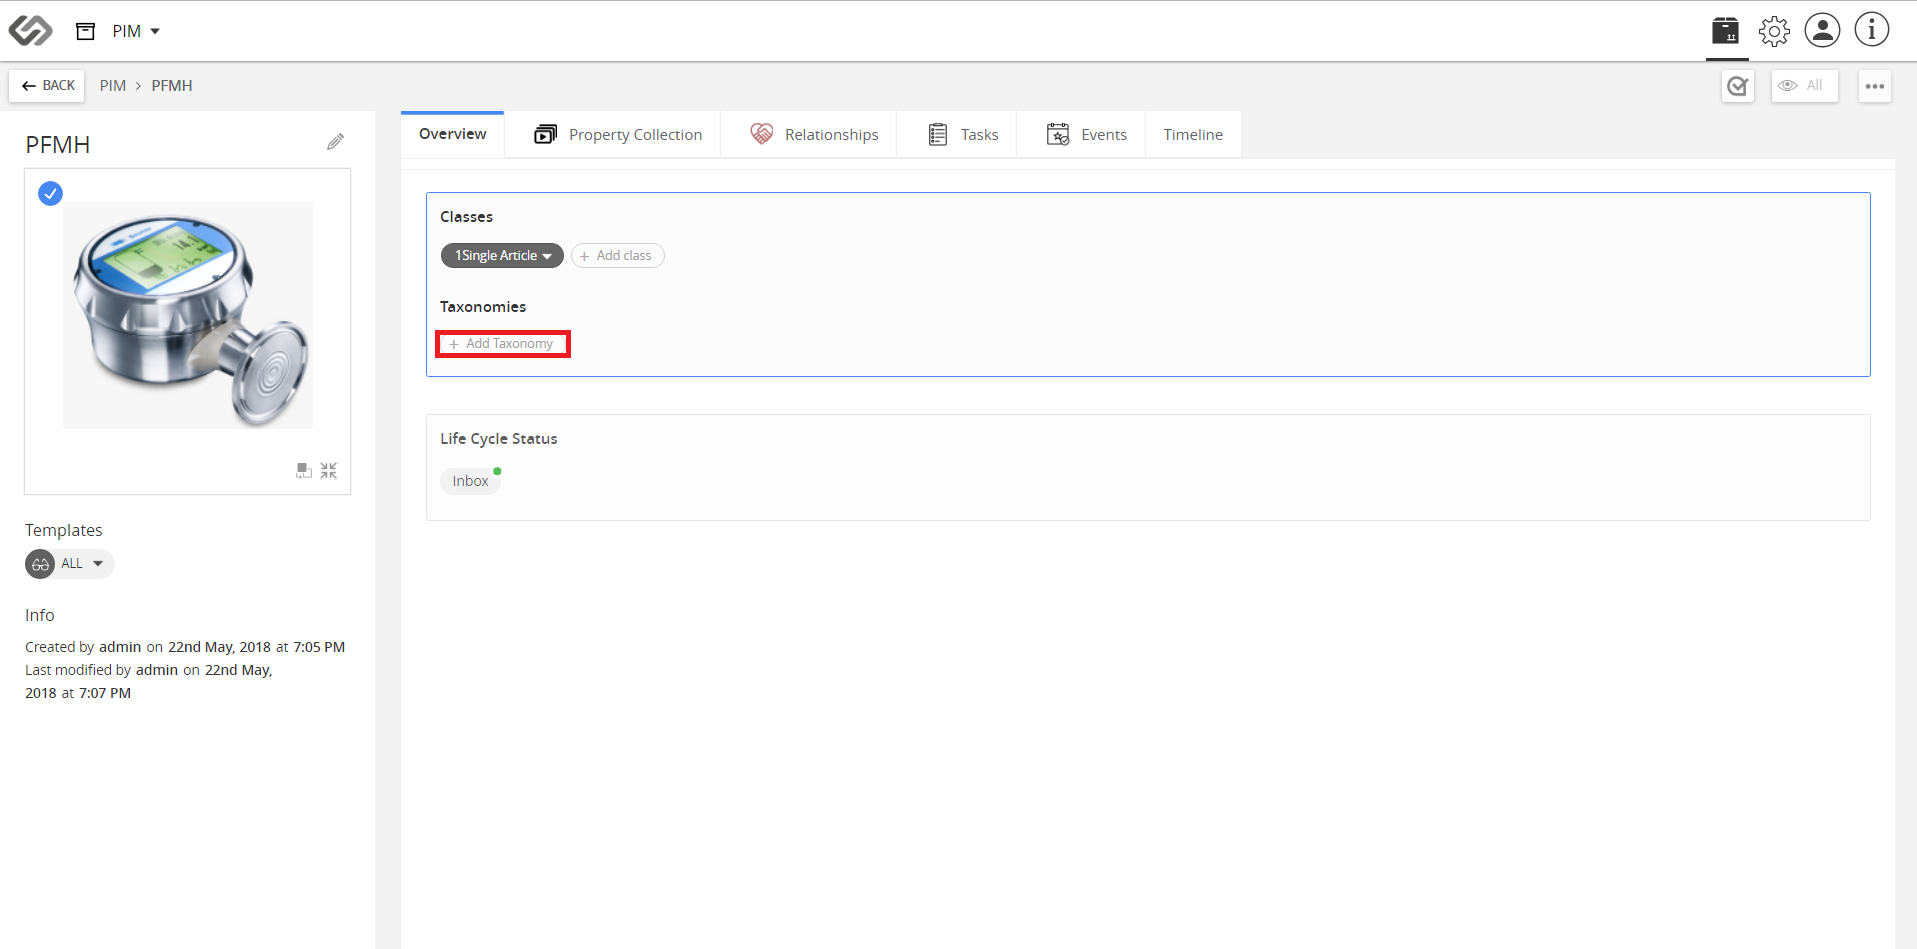Click the PFMH title in left panel
This screenshot has width=1917, height=949.
coord(58,145)
